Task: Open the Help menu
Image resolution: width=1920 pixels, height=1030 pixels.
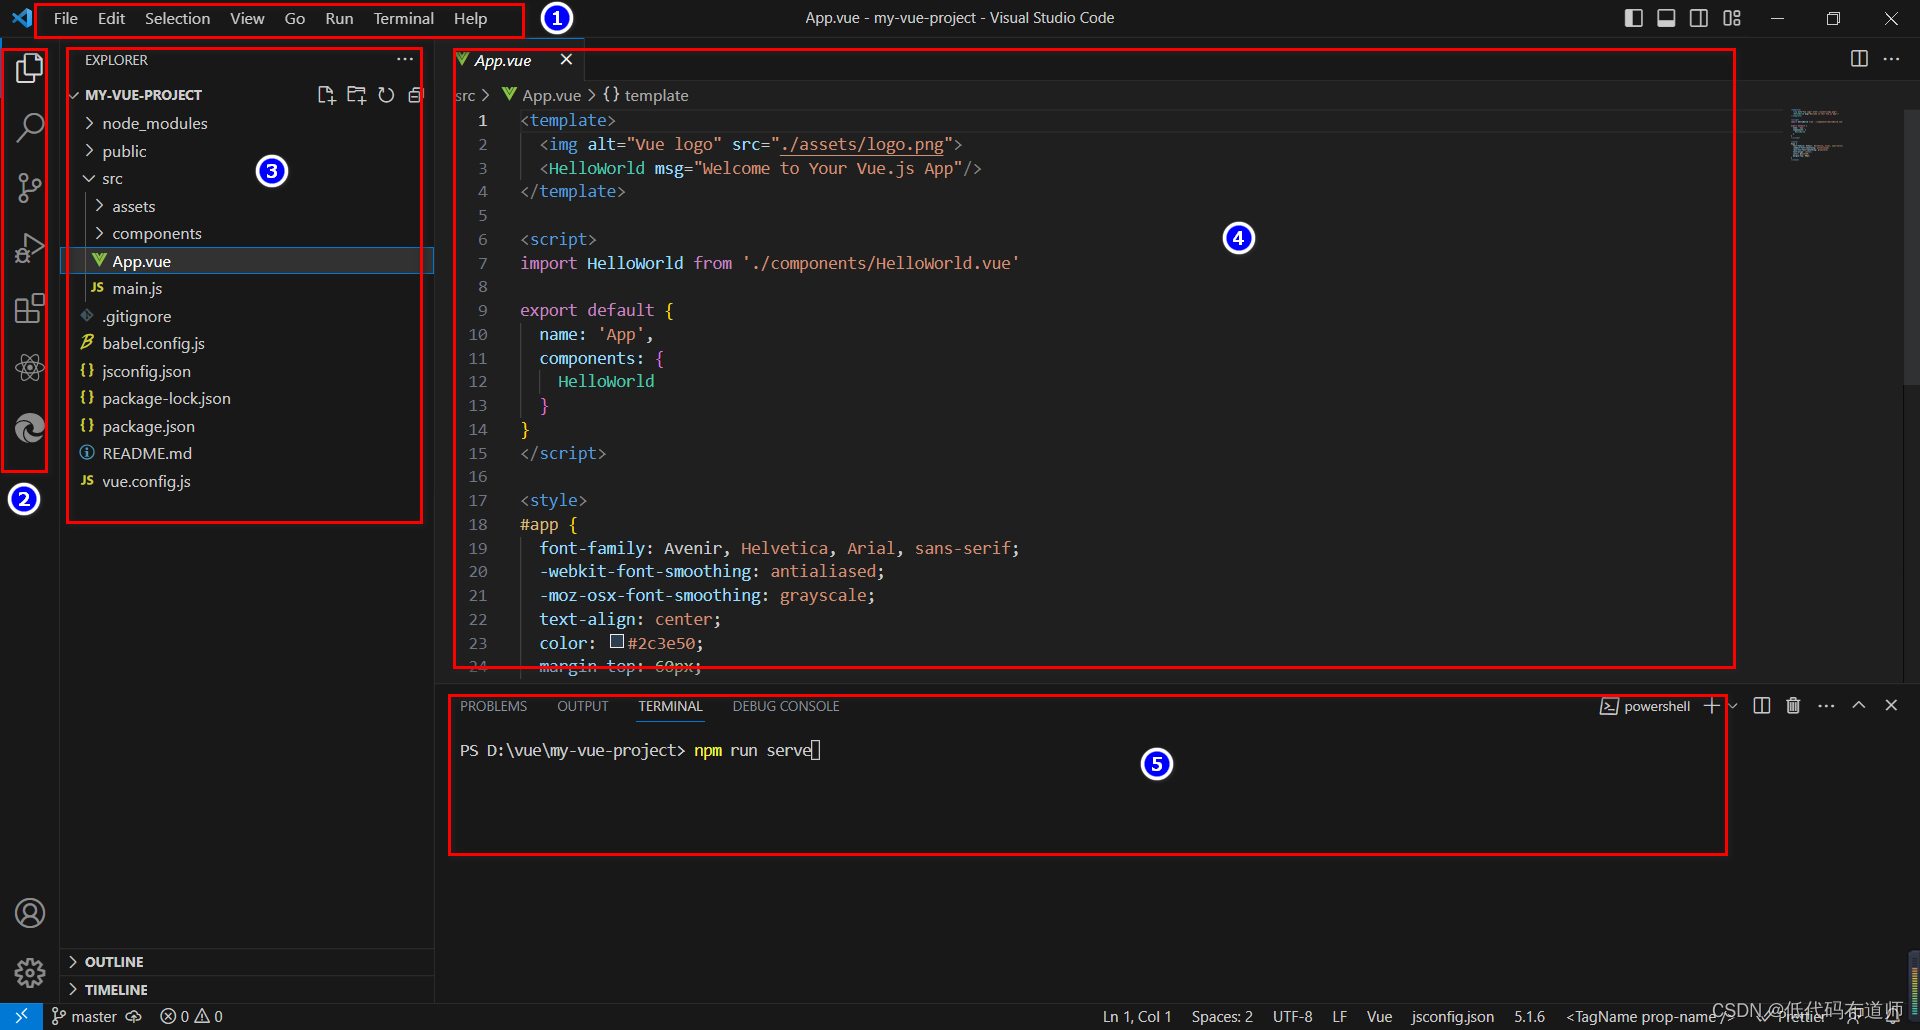Action: click(x=470, y=18)
